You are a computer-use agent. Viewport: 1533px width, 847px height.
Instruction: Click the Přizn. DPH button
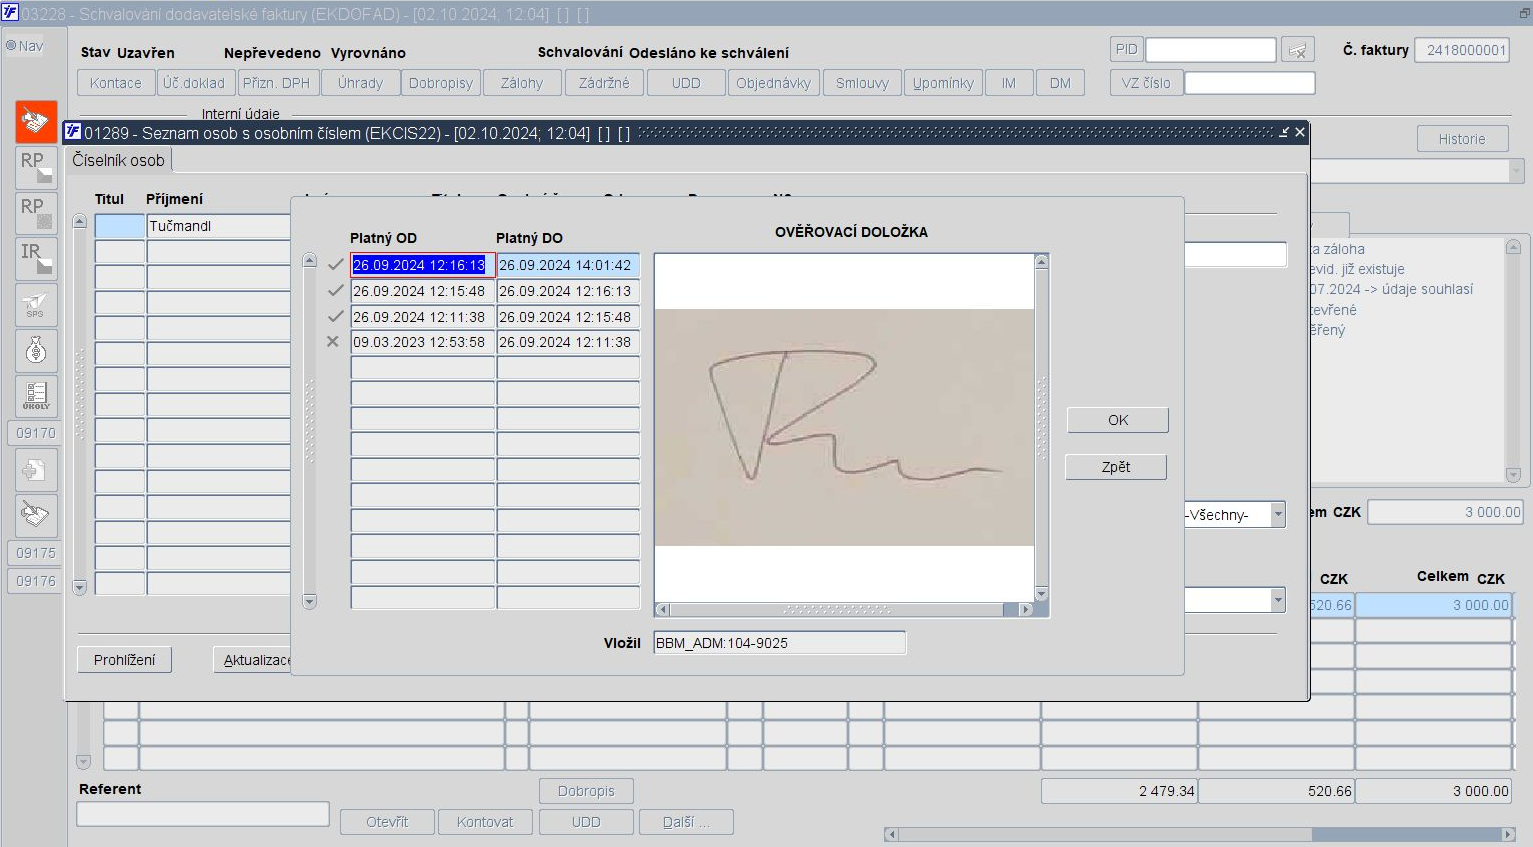click(277, 83)
